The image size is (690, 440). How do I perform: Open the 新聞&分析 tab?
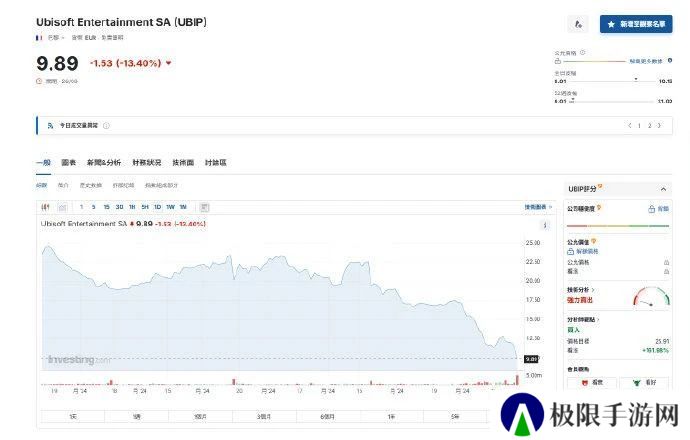104,163
